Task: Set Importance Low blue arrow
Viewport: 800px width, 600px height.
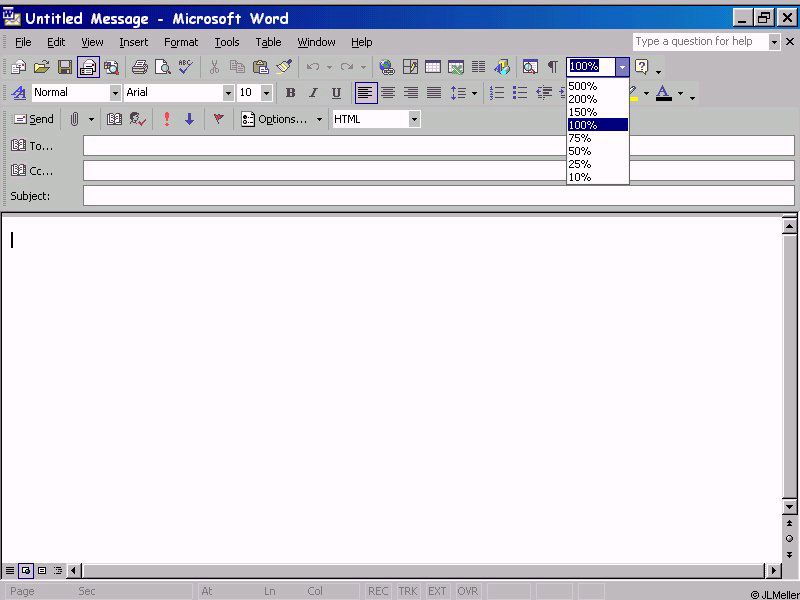Action: pos(190,119)
